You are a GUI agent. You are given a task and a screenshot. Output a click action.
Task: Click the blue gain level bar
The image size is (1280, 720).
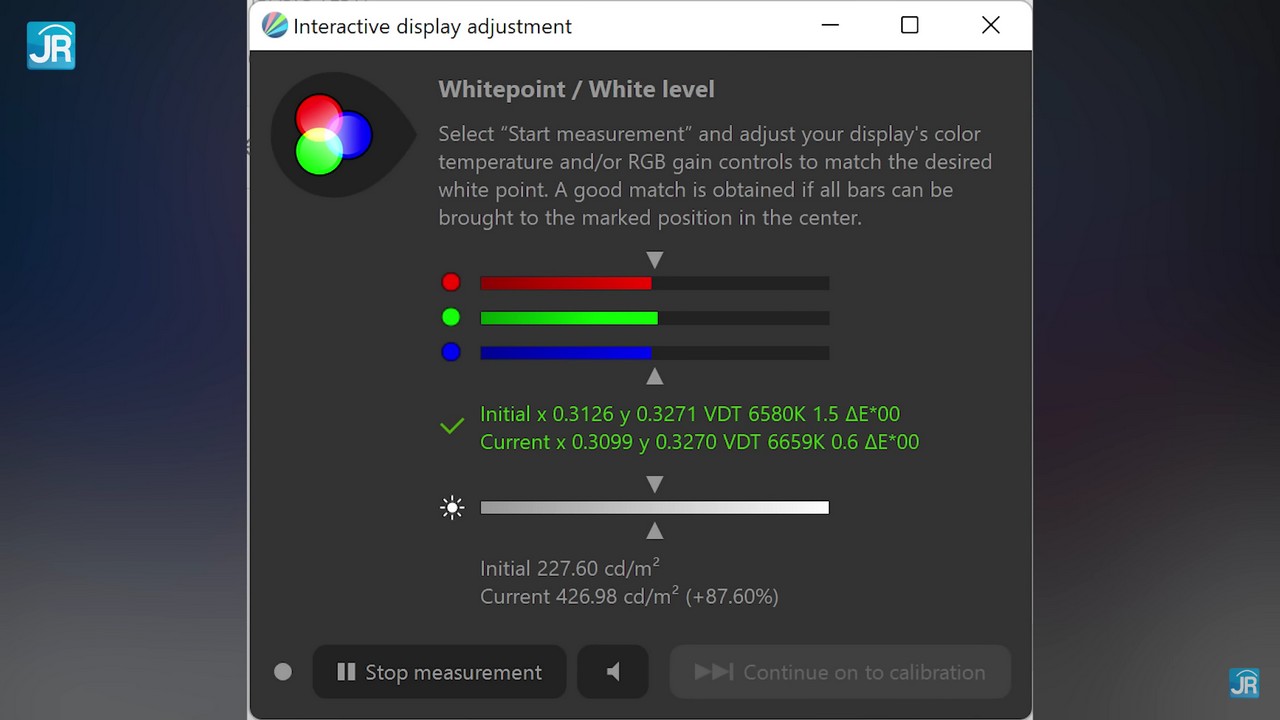coord(654,352)
